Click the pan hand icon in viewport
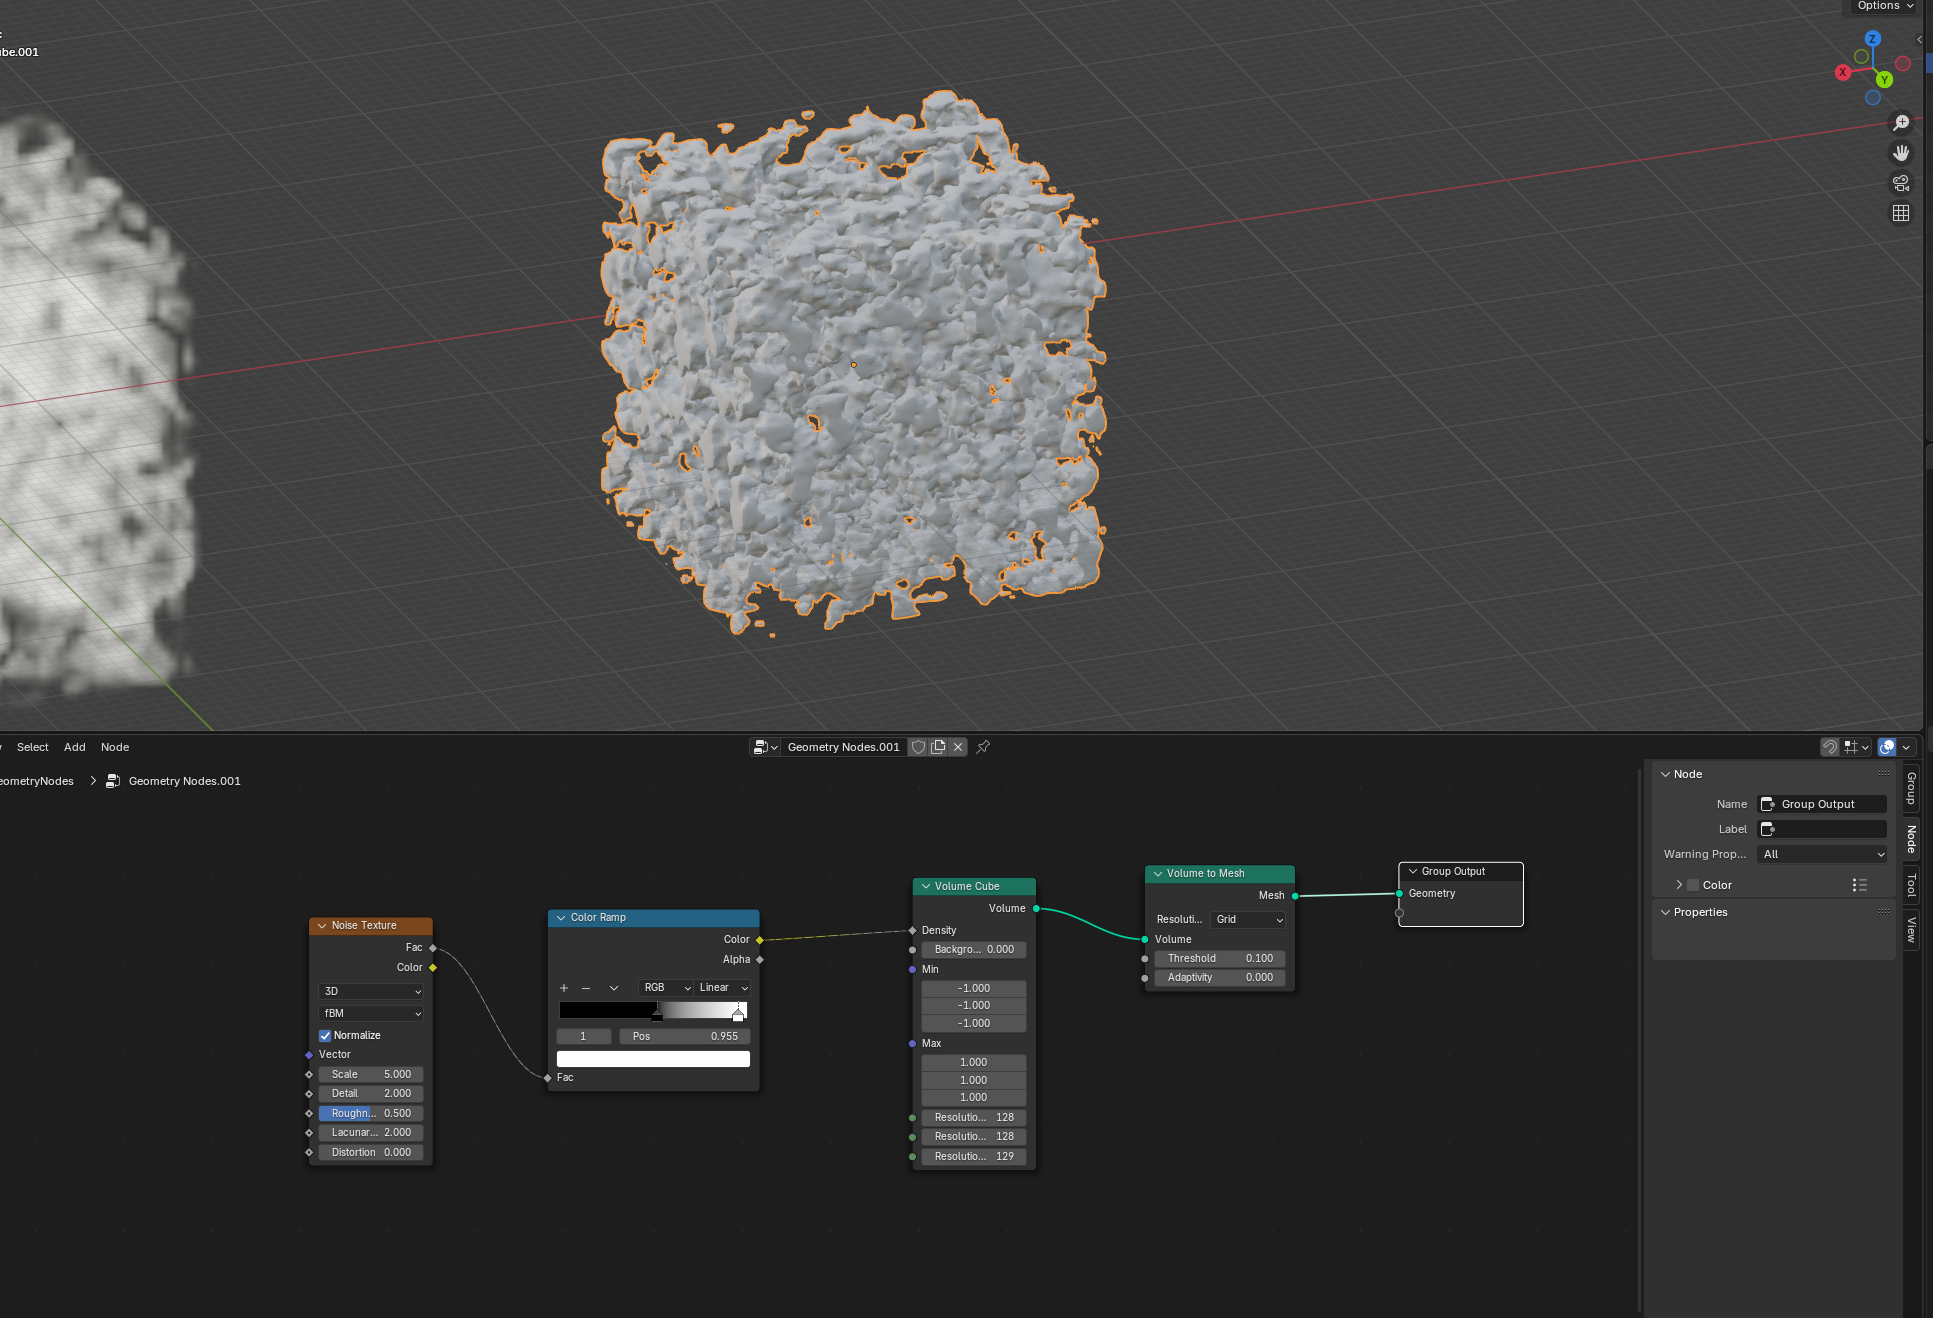The image size is (1933, 1318). [x=1901, y=153]
